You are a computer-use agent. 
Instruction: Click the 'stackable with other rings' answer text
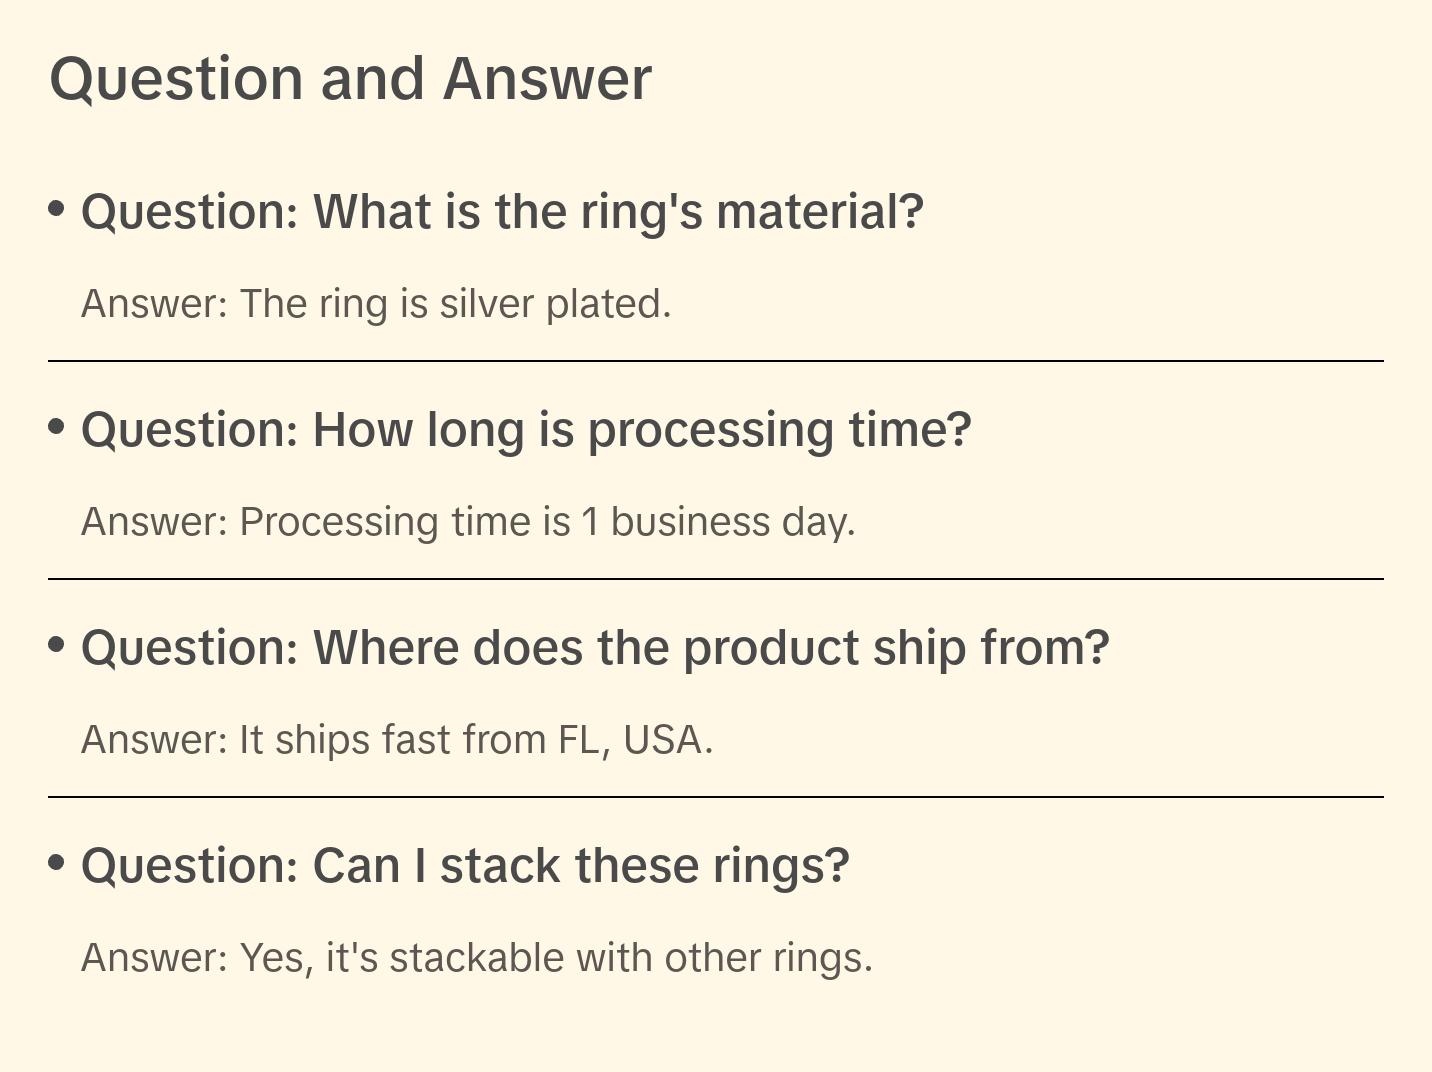pyautogui.click(x=630, y=958)
